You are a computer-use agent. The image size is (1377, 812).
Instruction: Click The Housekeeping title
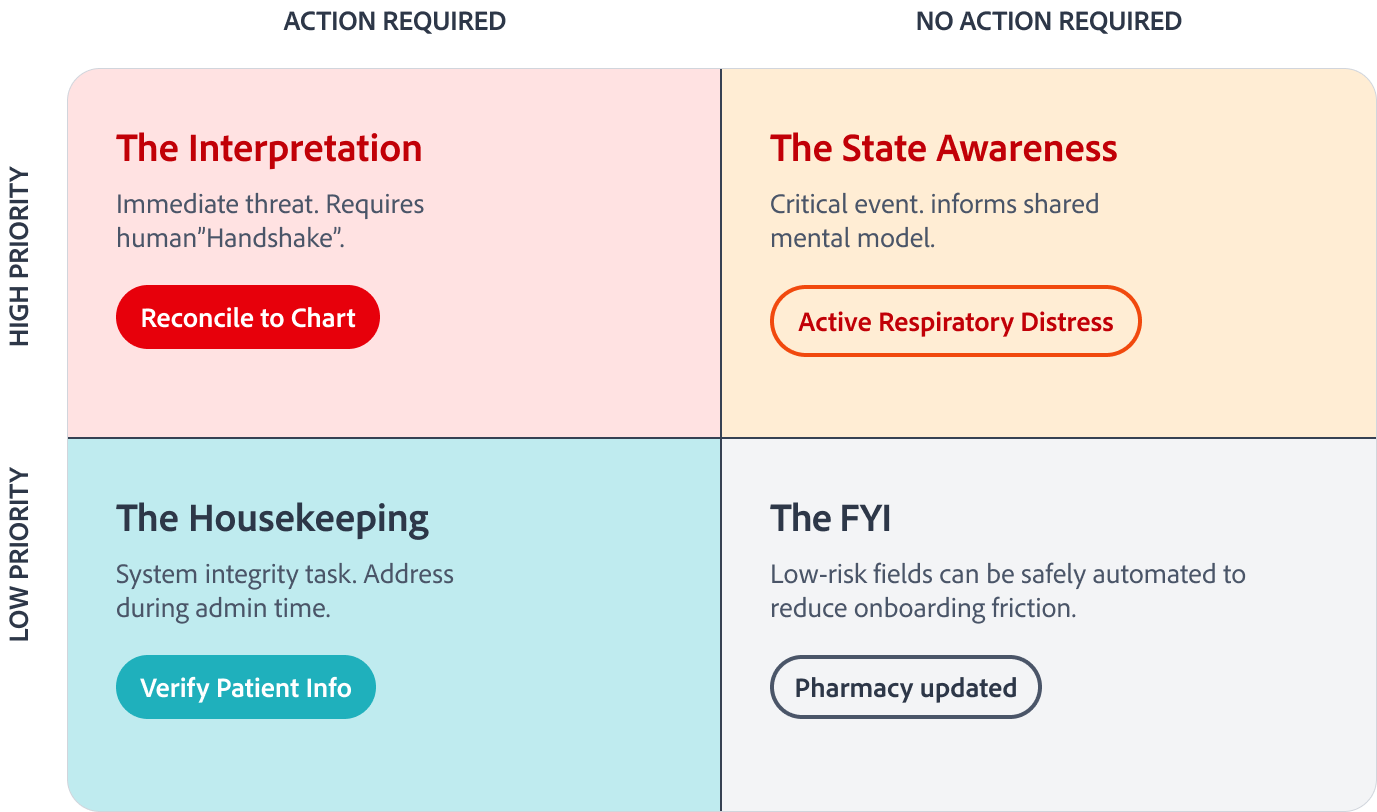click(x=272, y=518)
